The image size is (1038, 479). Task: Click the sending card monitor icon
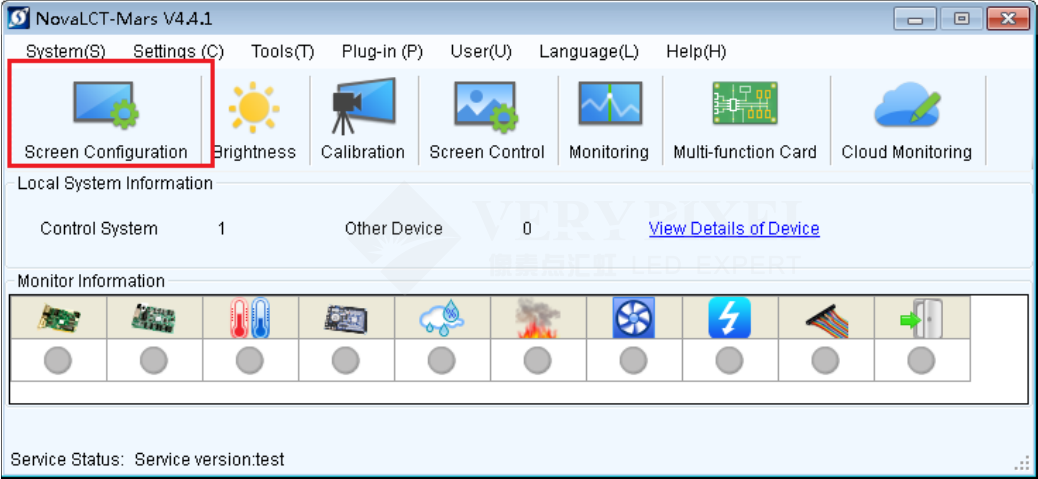(x=58, y=318)
